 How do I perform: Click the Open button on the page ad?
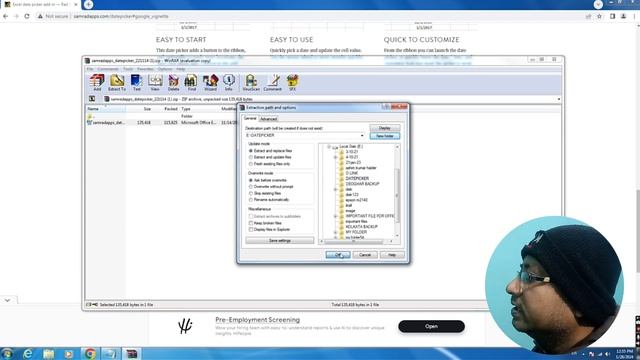click(431, 327)
